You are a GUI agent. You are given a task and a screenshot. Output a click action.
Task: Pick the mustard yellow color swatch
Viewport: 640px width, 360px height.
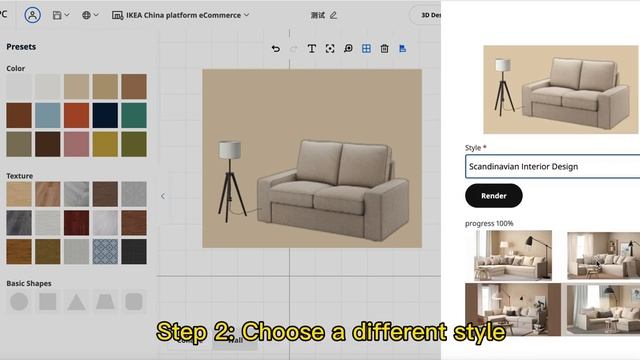[x=105, y=144]
